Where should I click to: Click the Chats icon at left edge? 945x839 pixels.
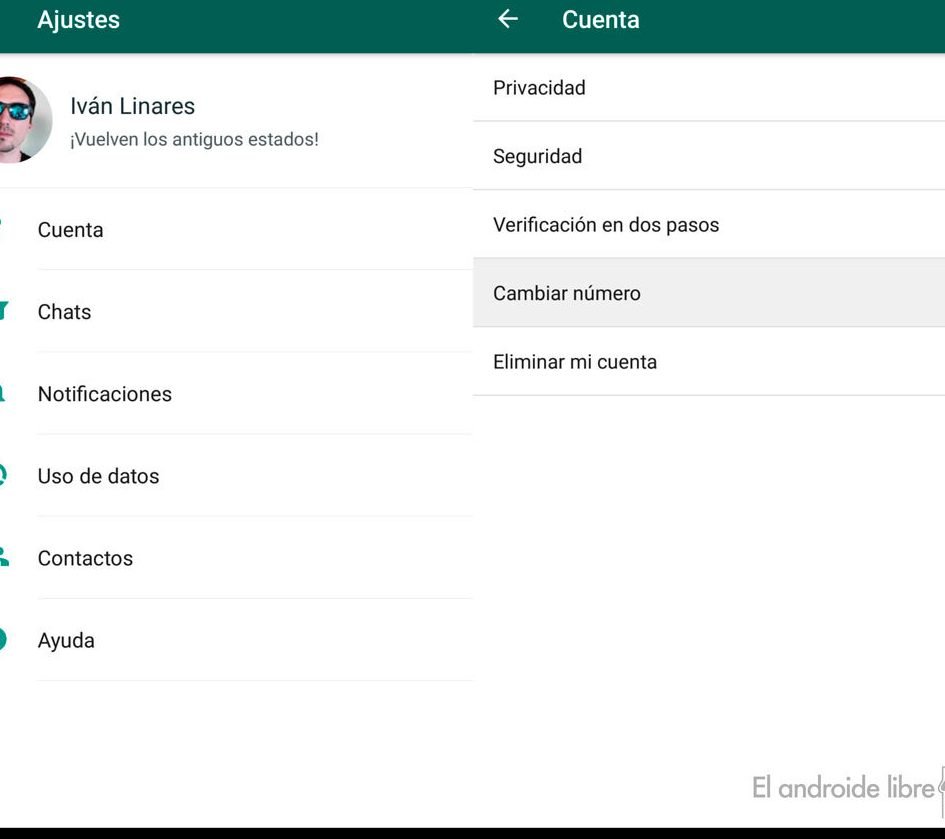coord(3,311)
